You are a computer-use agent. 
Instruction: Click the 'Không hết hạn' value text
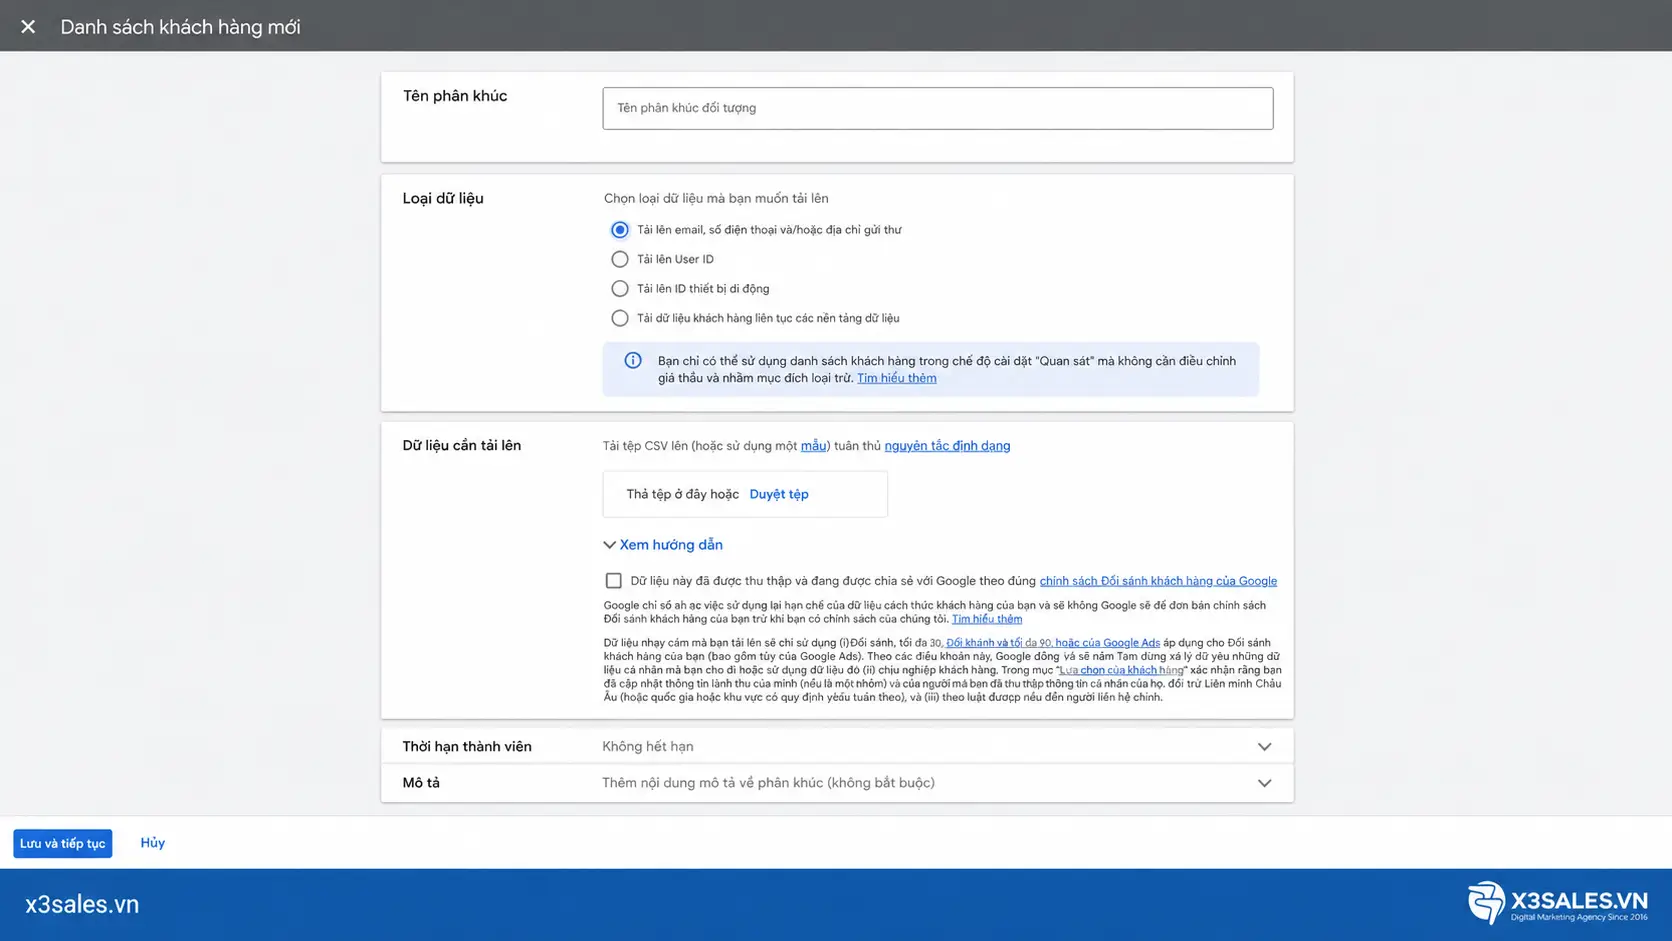click(x=648, y=747)
